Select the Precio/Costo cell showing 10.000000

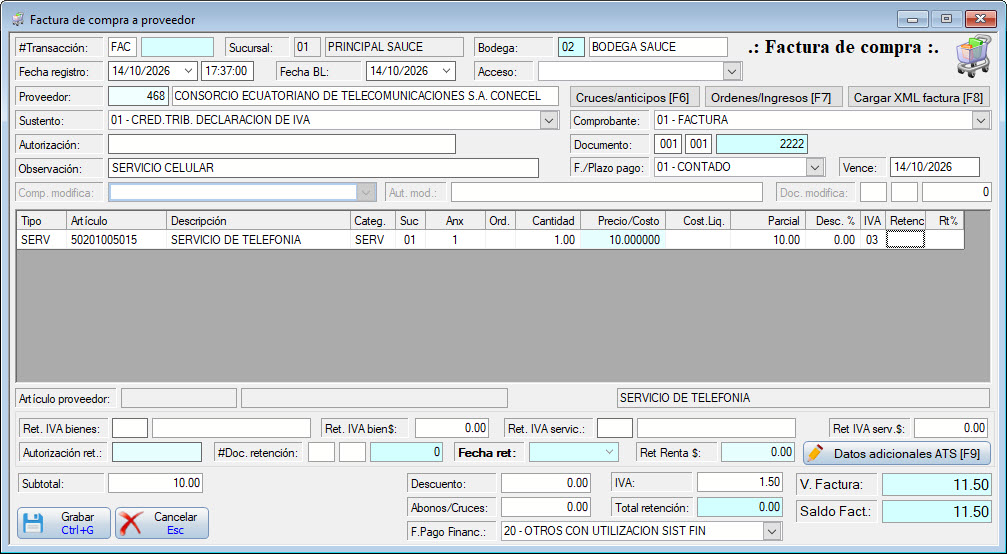(622, 239)
